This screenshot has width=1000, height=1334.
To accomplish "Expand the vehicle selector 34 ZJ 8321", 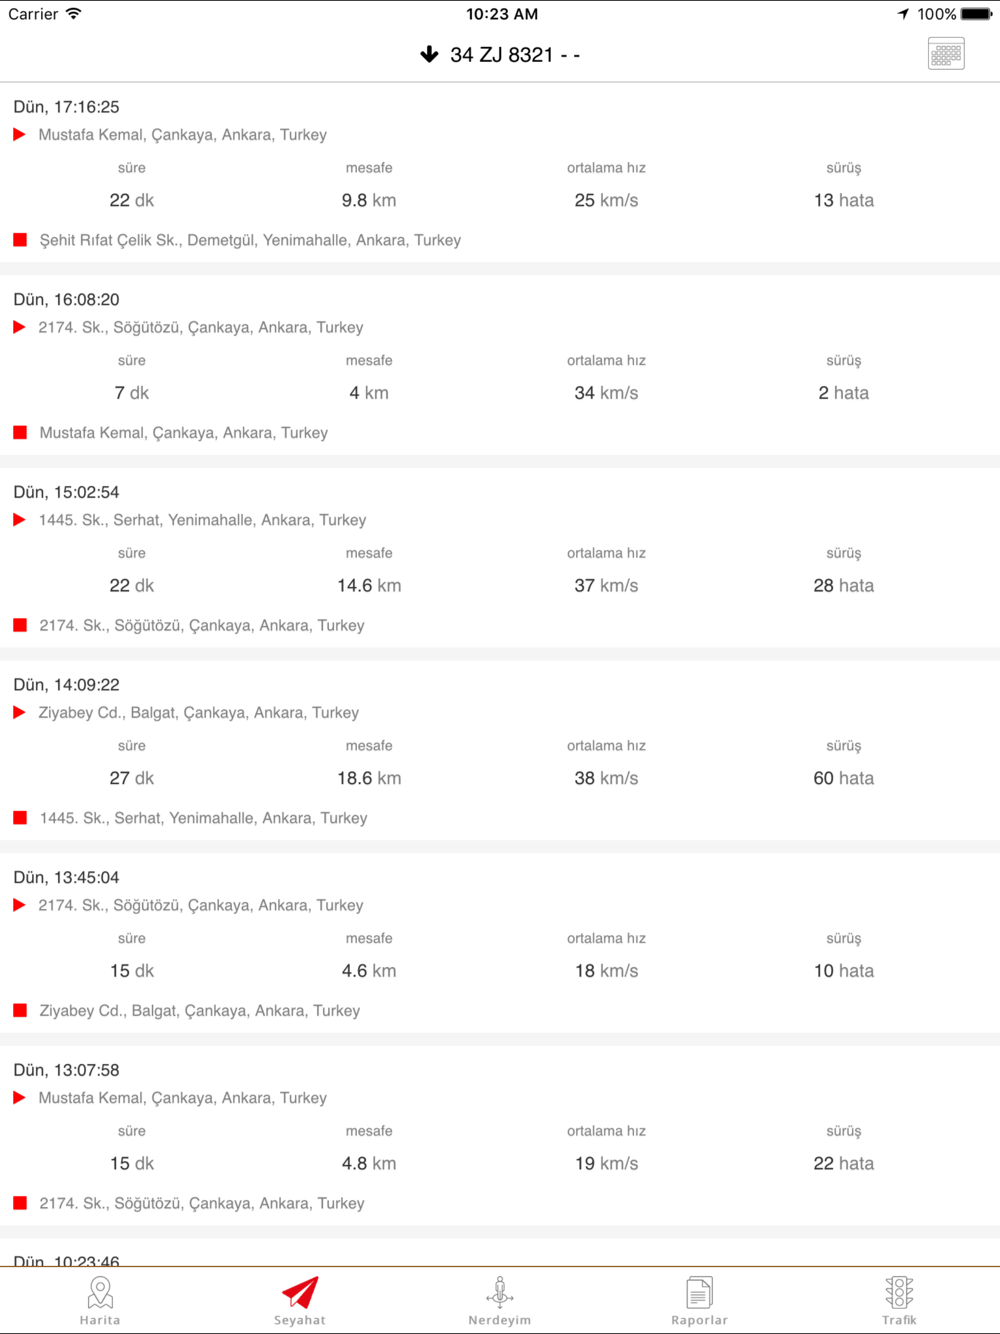I will pos(501,55).
